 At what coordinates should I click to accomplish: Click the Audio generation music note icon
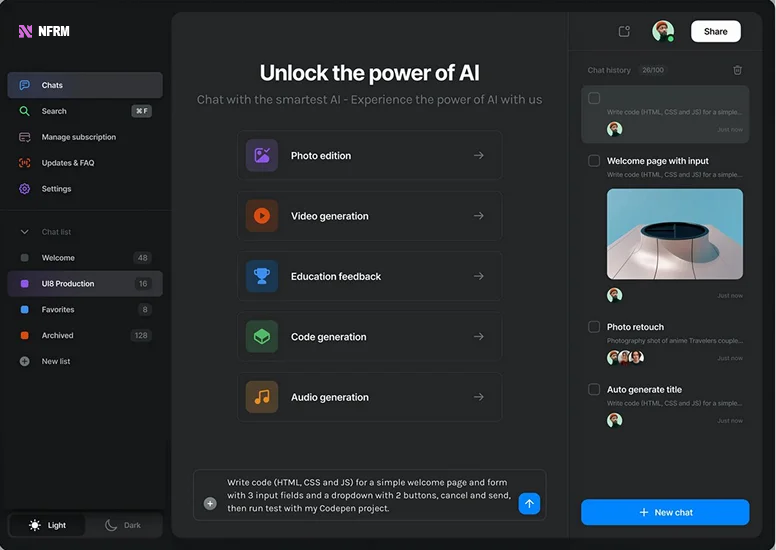pyautogui.click(x=262, y=397)
